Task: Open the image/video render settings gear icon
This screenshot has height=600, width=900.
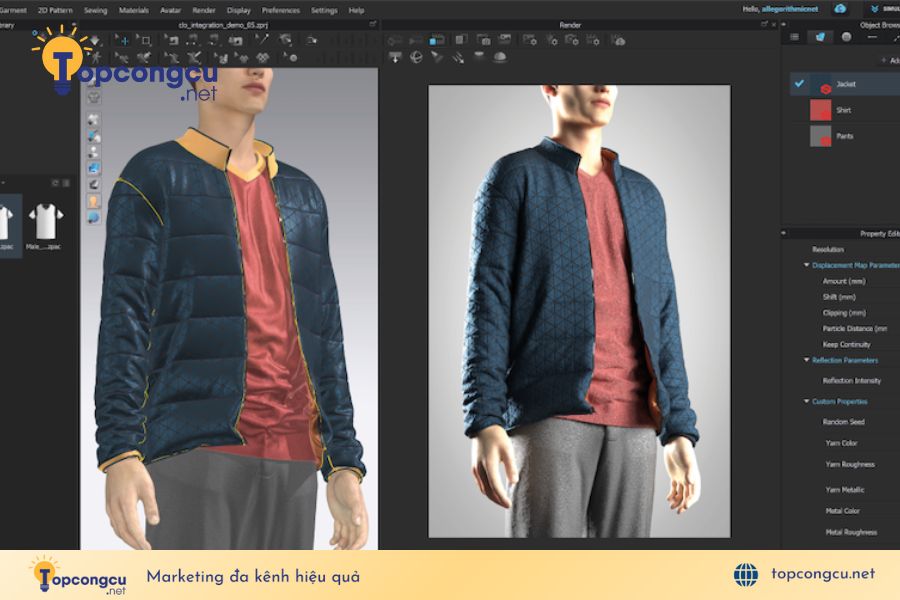Action: coord(529,40)
